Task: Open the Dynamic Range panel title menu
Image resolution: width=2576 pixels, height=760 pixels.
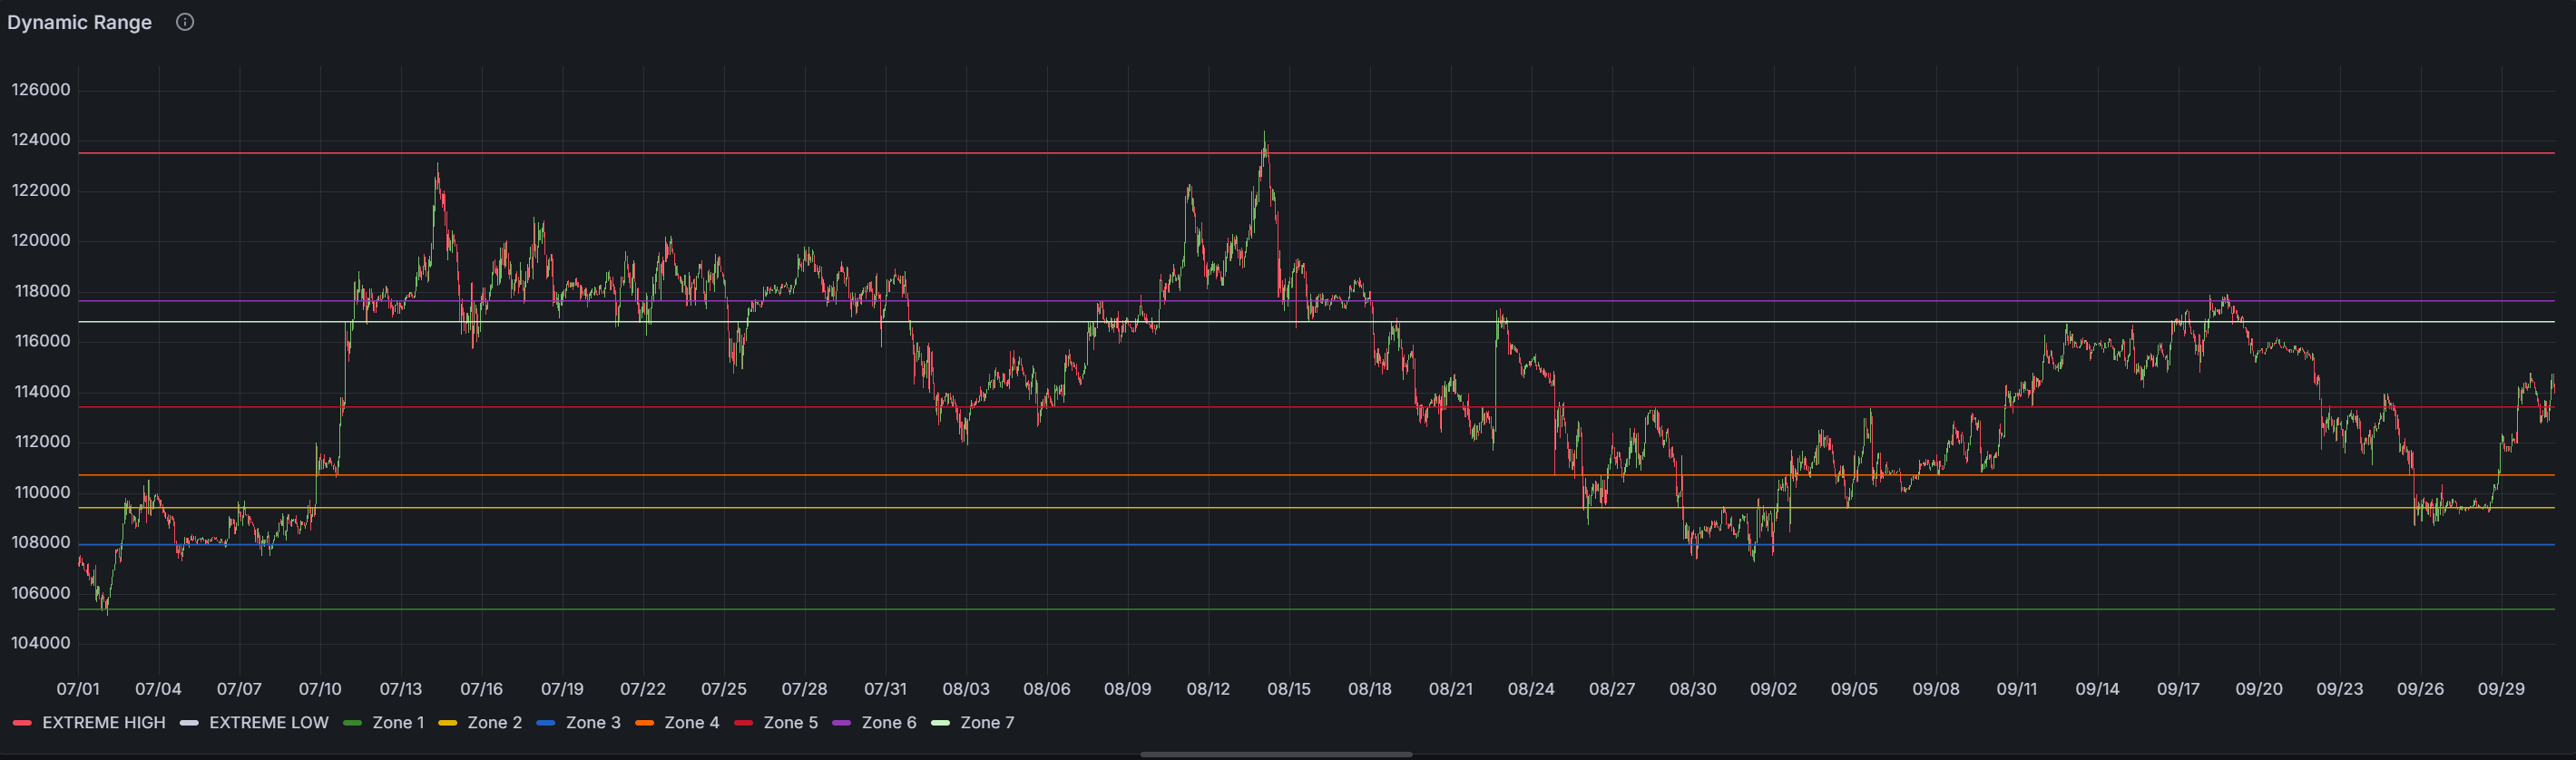Action: (80, 22)
